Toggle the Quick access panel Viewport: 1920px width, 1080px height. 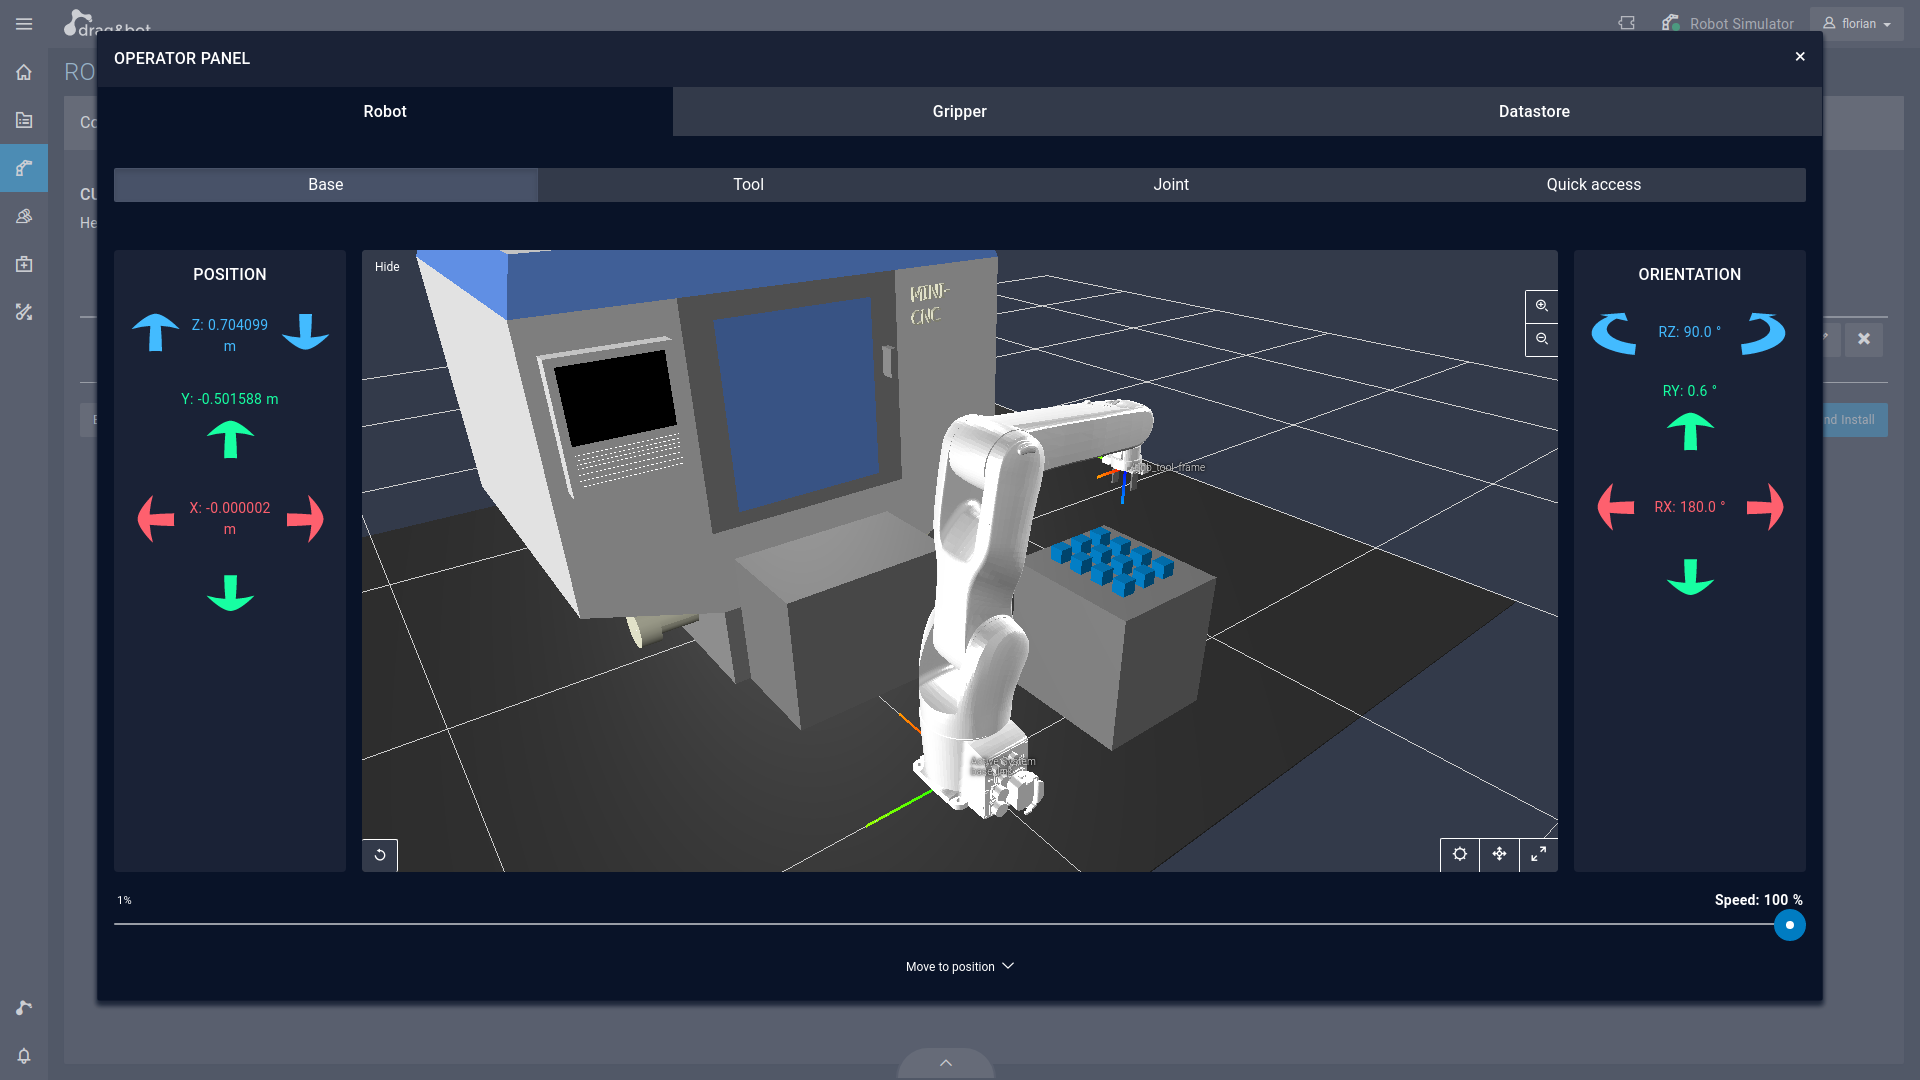coord(1593,183)
